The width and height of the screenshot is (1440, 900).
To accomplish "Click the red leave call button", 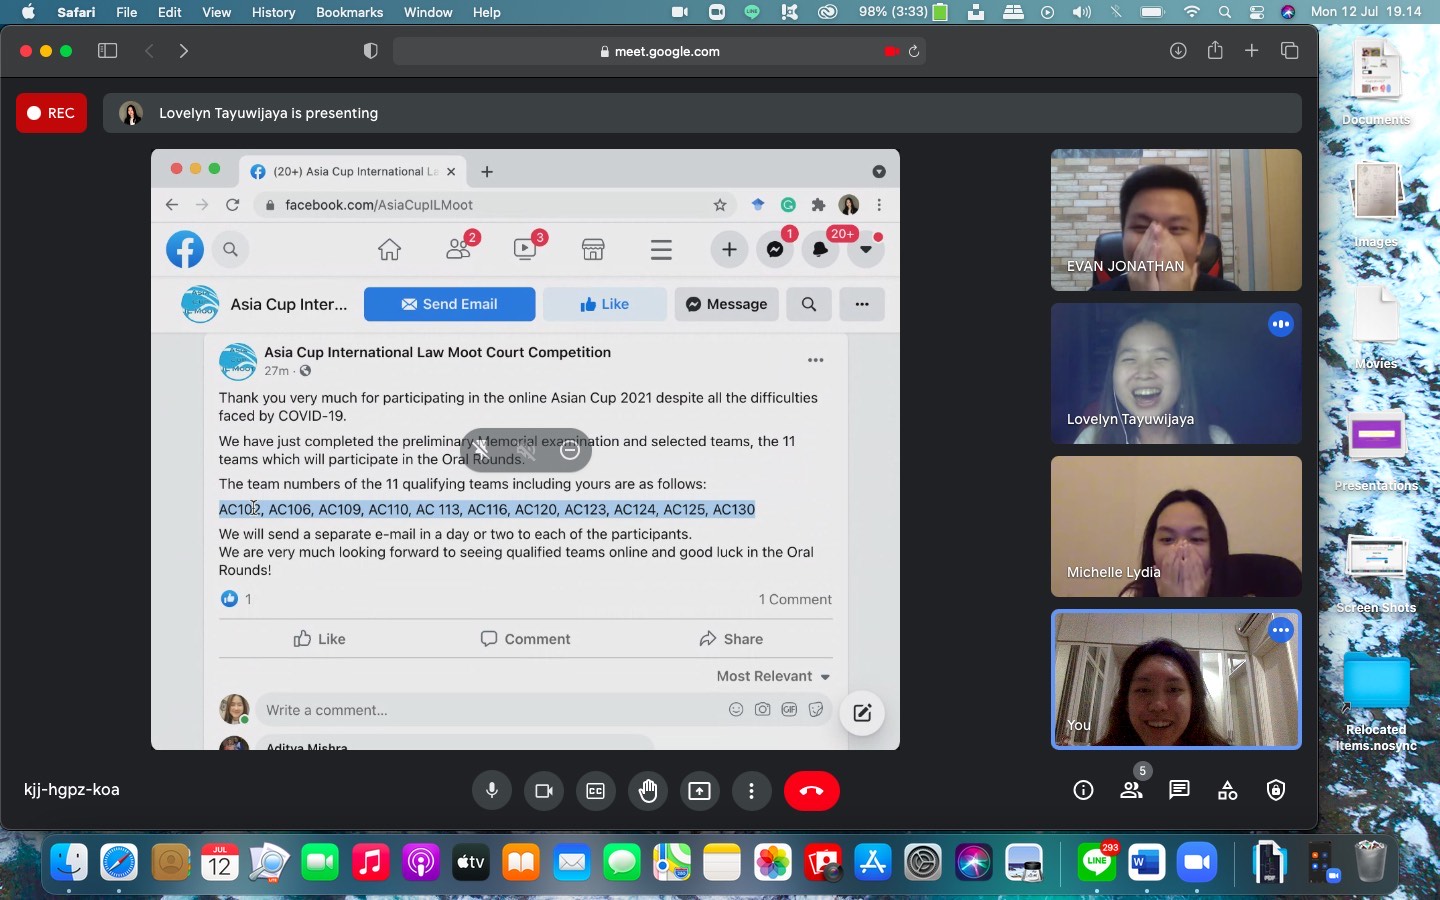I will point(811,791).
